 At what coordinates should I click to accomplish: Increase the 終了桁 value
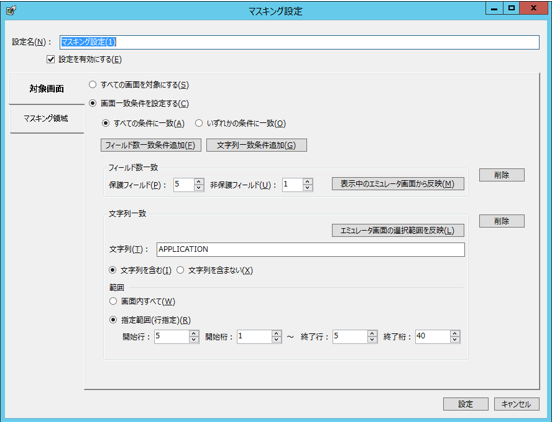(x=455, y=334)
